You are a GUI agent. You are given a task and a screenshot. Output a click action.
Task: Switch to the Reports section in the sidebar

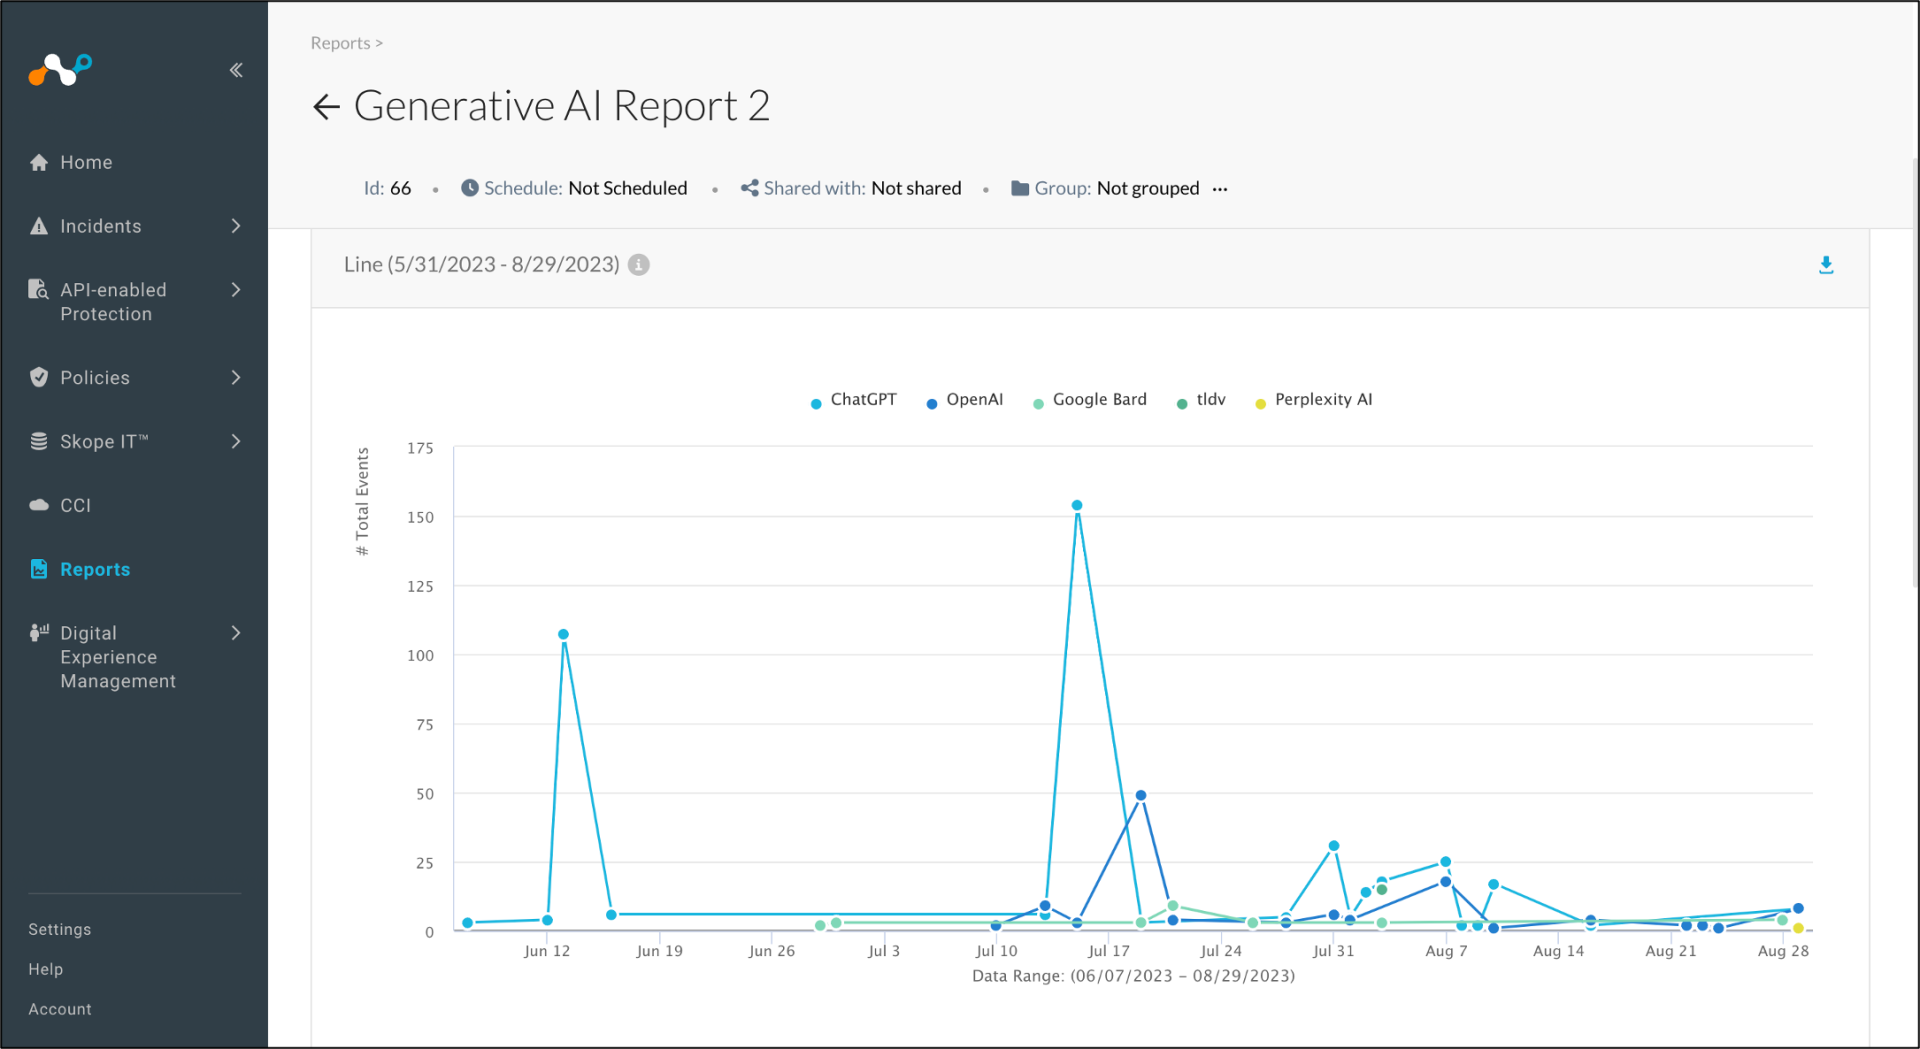pos(94,569)
